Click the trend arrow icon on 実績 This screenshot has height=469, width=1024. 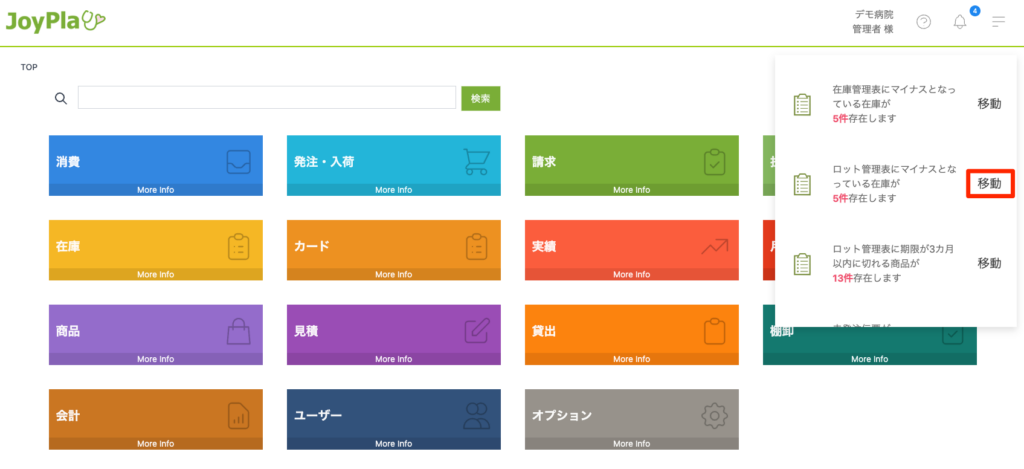click(714, 245)
